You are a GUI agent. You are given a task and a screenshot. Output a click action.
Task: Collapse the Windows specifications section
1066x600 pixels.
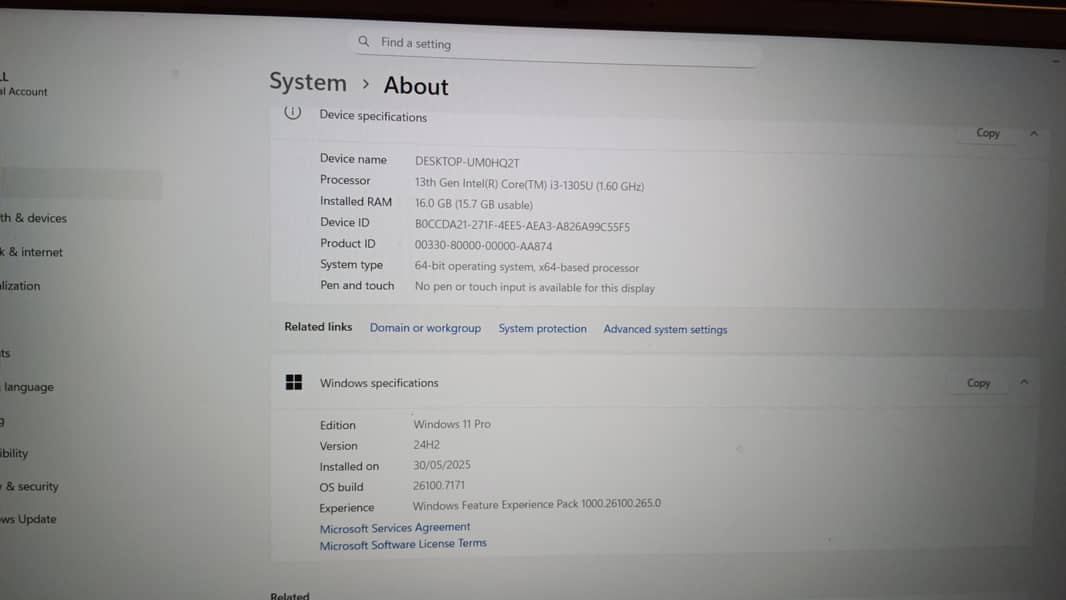(1024, 382)
